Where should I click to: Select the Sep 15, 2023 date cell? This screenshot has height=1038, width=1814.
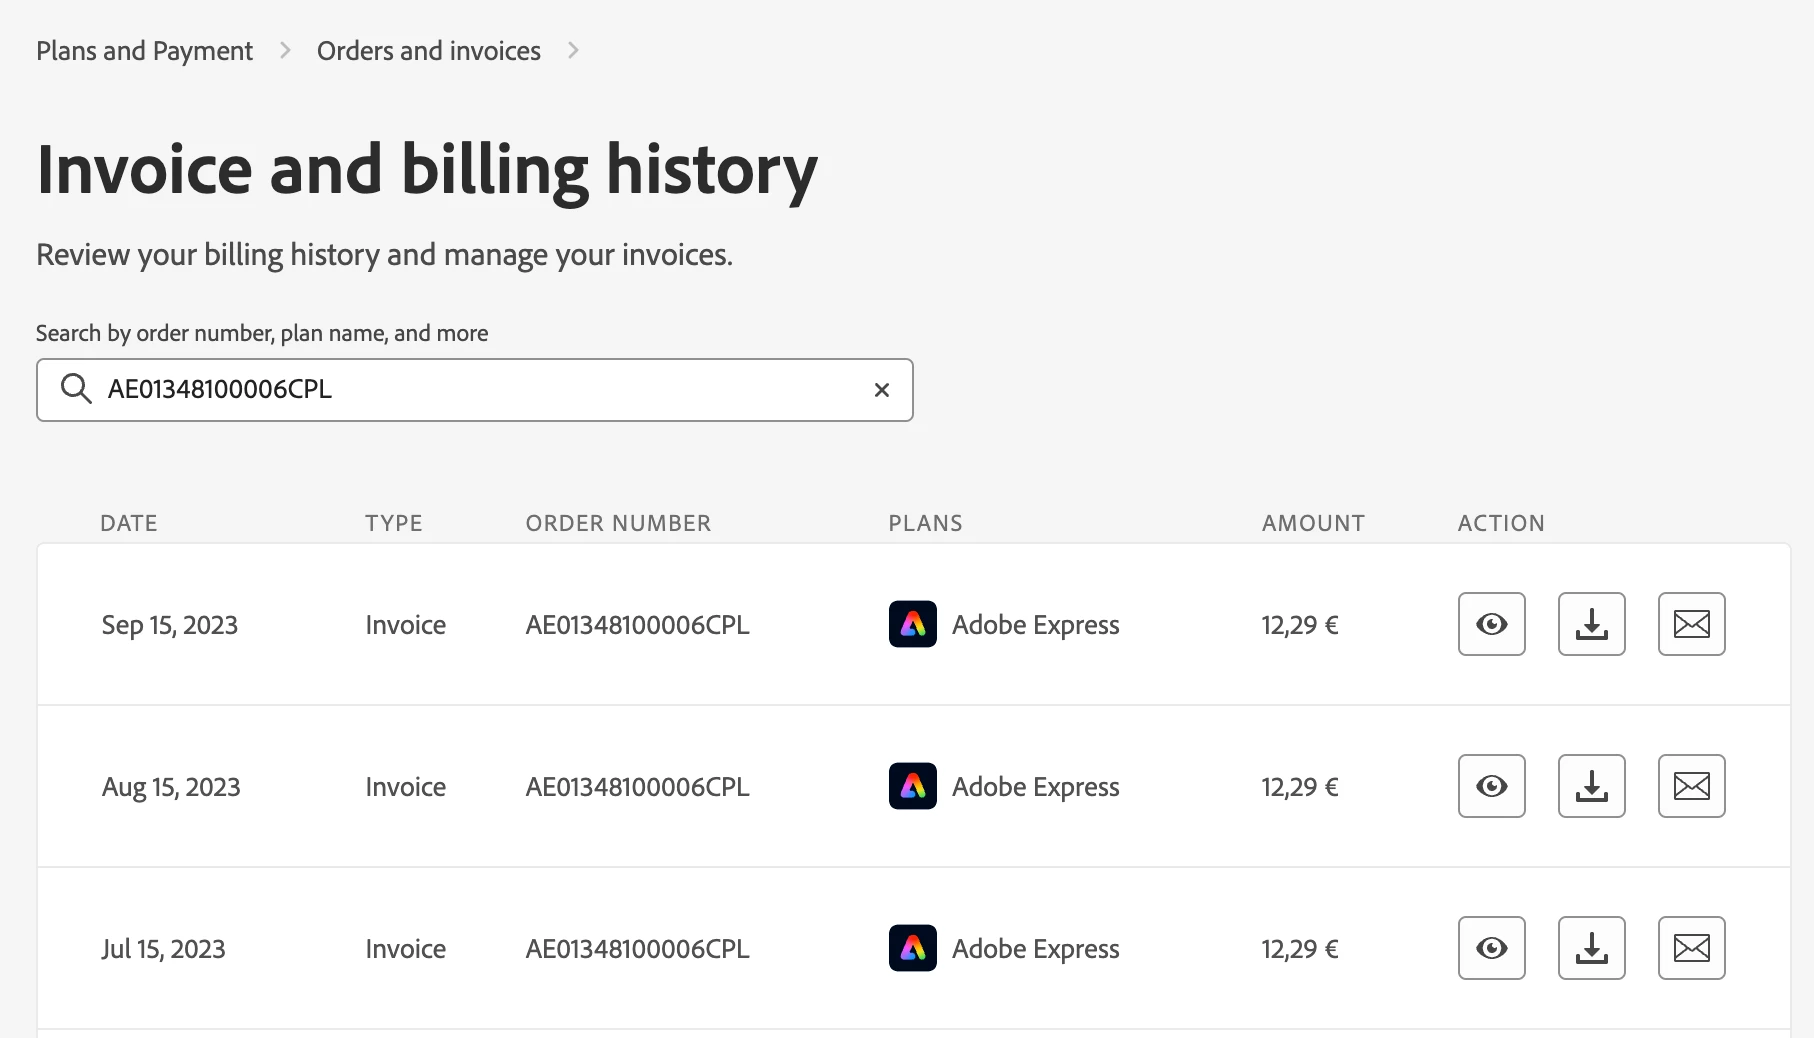click(x=170, y=625)
